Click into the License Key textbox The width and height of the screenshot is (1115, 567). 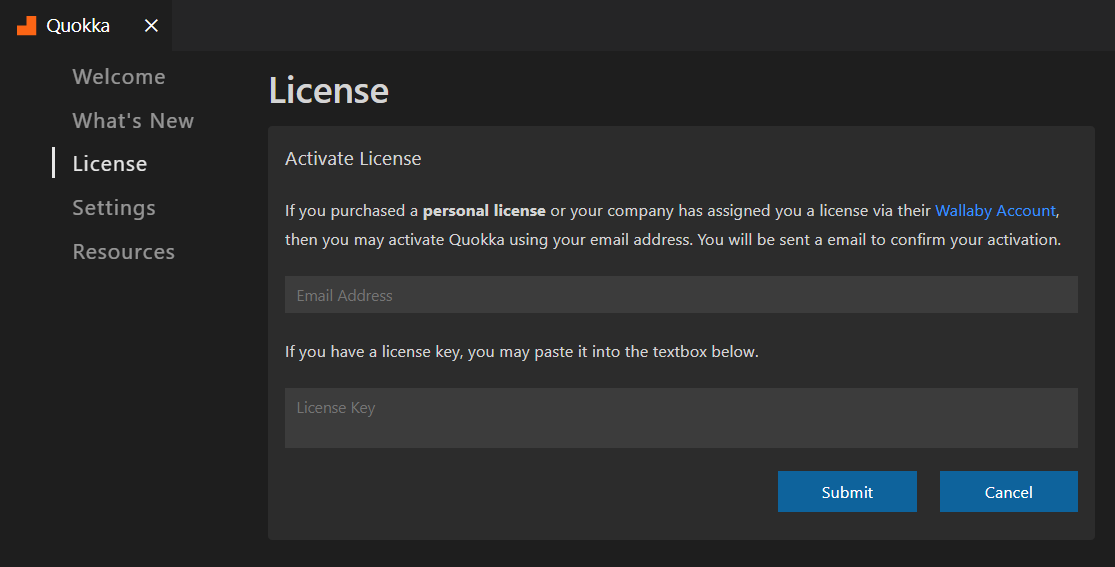point(681,418)
